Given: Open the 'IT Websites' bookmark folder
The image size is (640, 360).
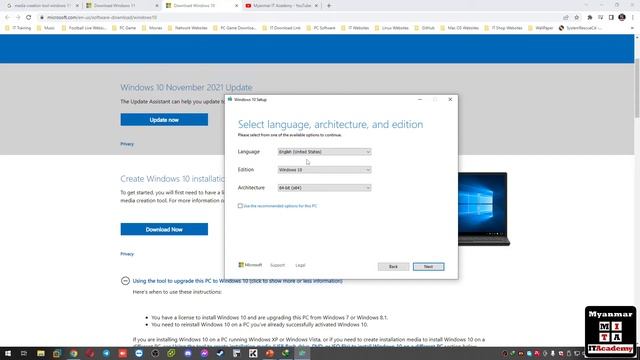Looking at the screenshot, I should [355, 28].
